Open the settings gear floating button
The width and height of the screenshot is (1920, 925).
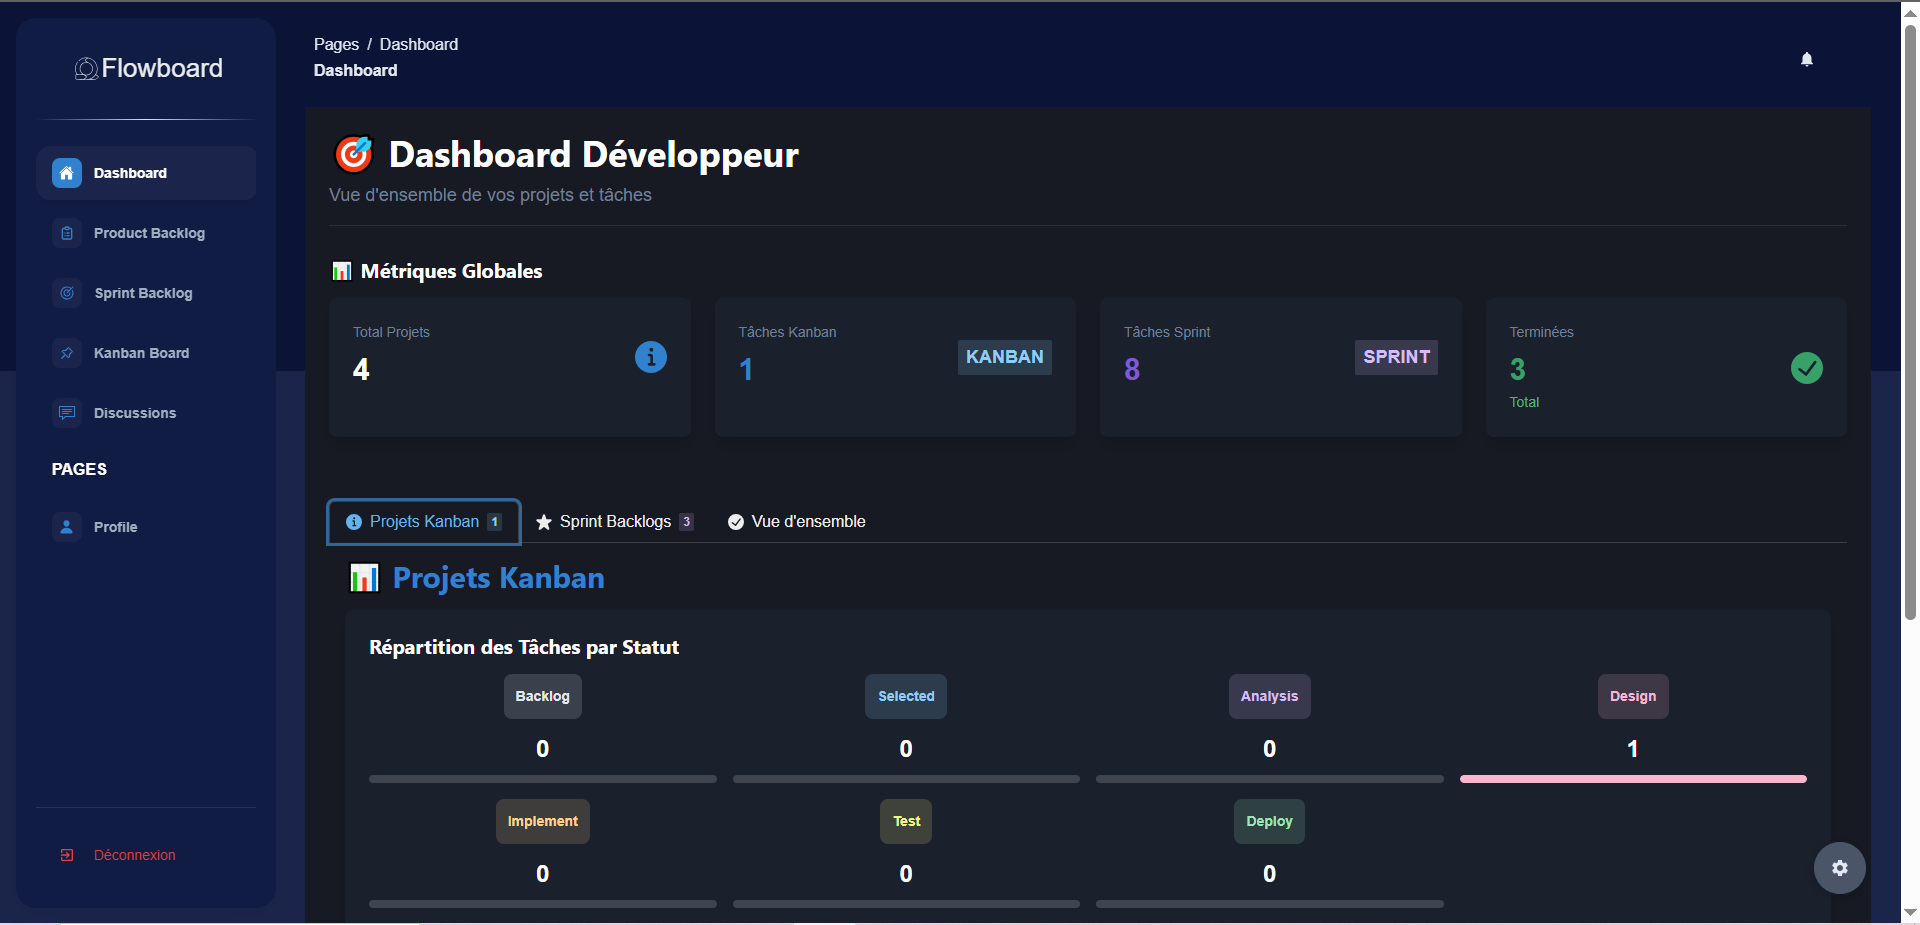[x=1840, y=868]
